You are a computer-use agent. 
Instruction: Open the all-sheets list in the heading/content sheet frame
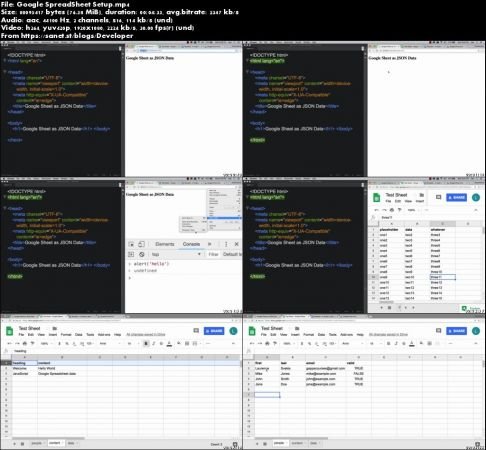pyautogui.click(x=23, y=444)
